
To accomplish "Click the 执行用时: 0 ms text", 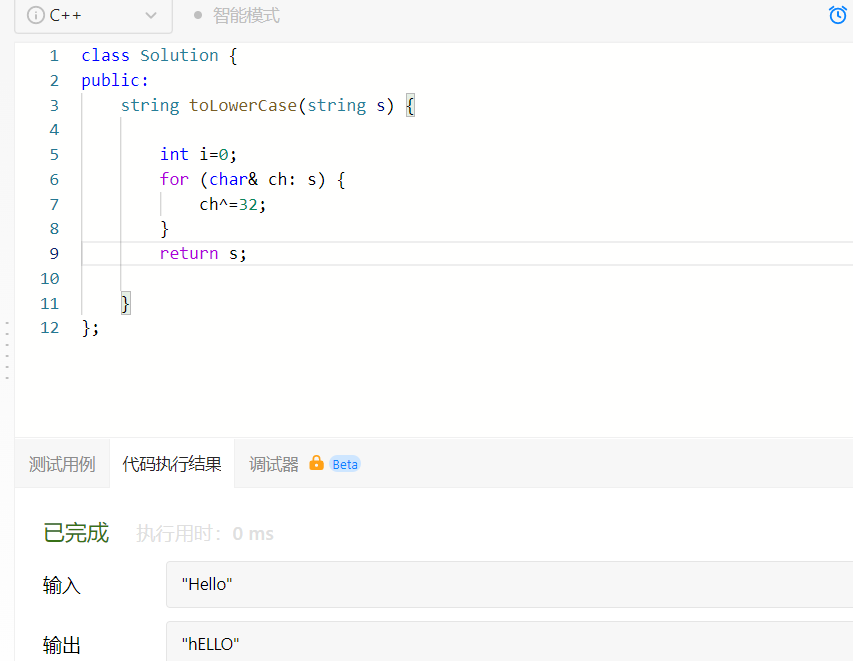I will pos(205,534).
